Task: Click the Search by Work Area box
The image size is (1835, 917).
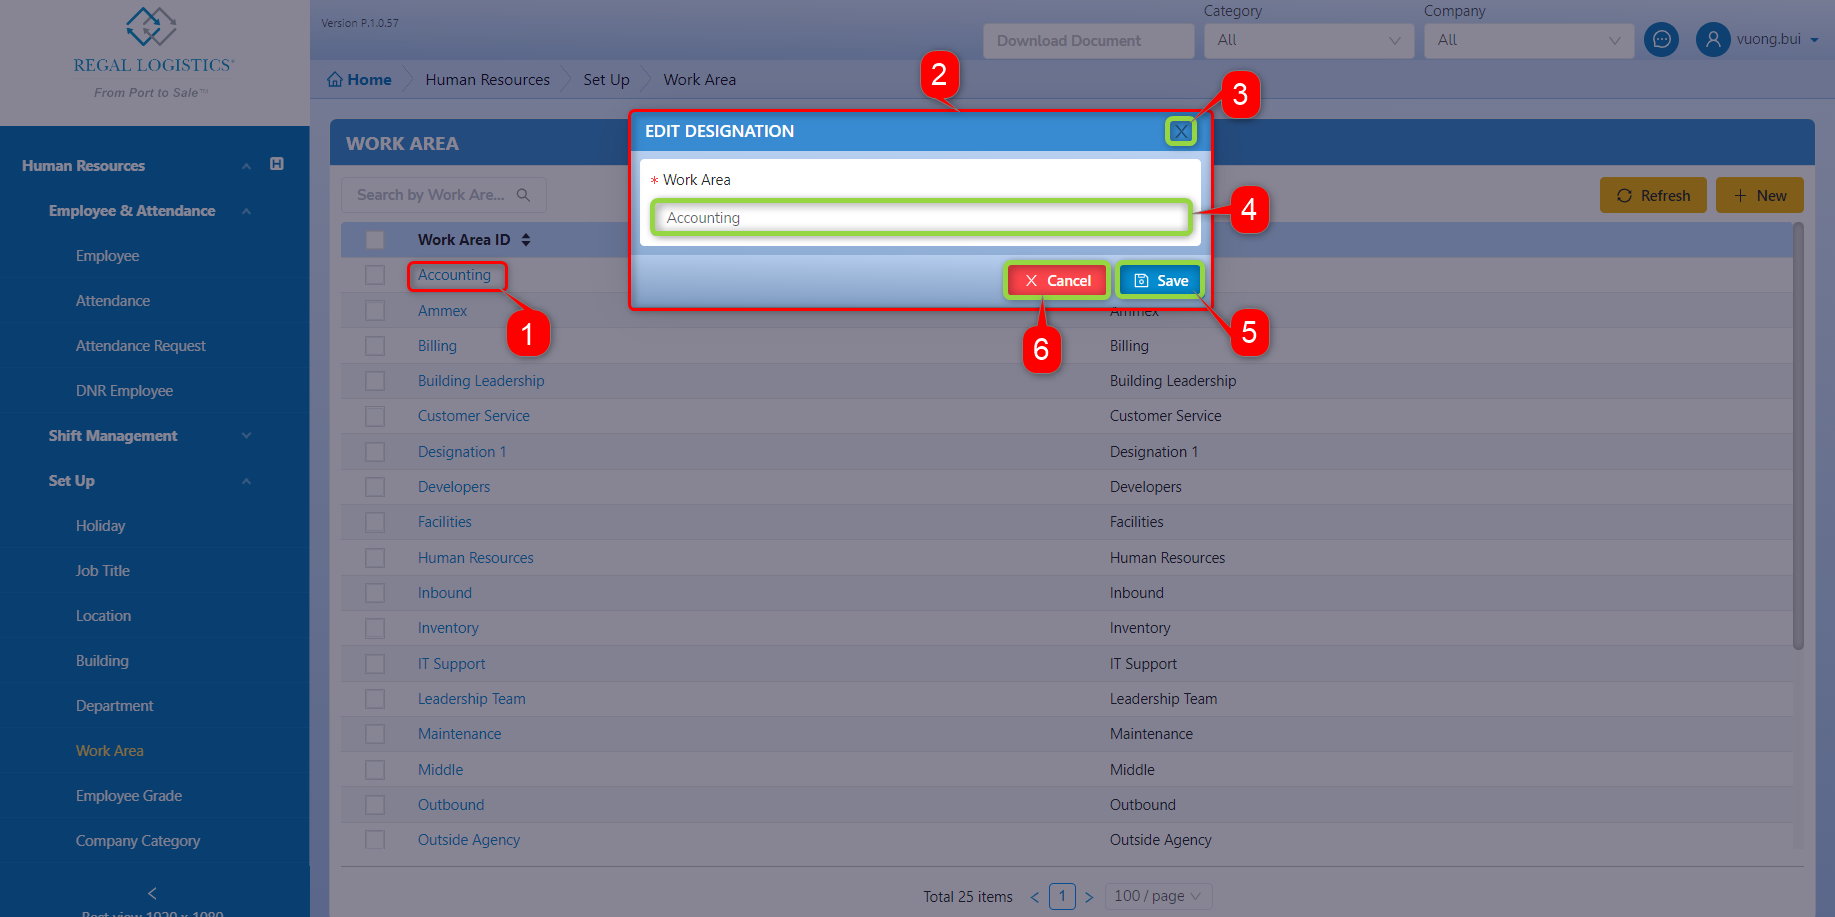Action: 443,195
